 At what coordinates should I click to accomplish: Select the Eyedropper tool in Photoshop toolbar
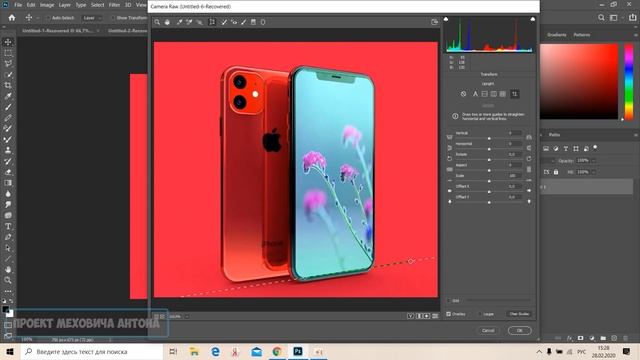point(8,96)
